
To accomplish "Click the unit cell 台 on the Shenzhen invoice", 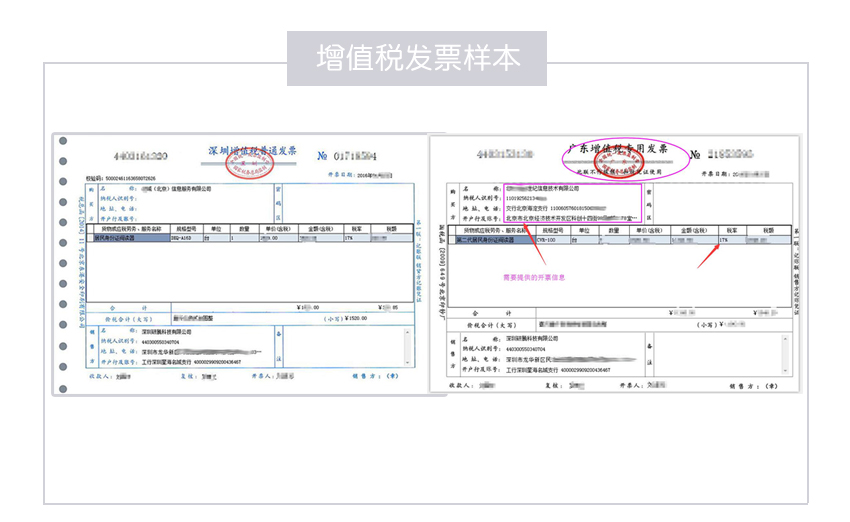I will 217,238.
